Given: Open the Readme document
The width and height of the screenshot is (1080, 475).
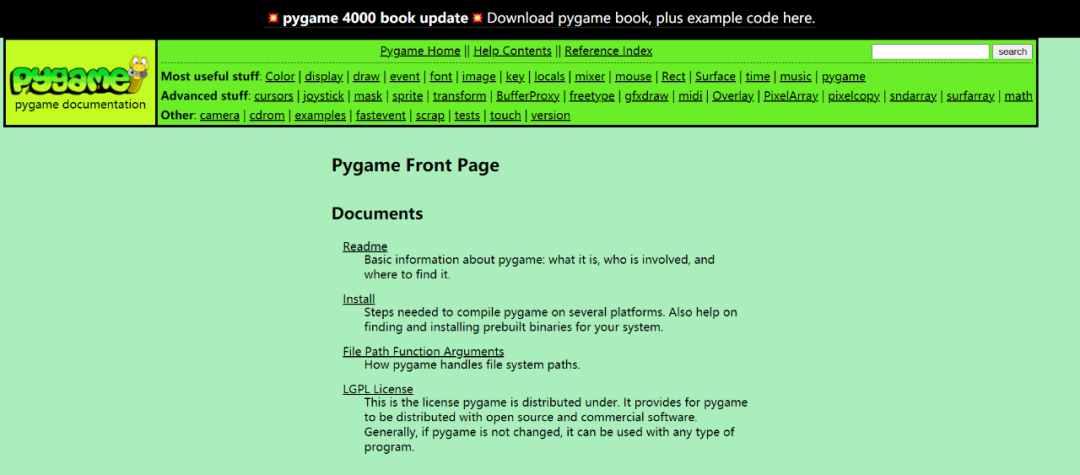Looking at the screenshot, I should click(365, 246).
